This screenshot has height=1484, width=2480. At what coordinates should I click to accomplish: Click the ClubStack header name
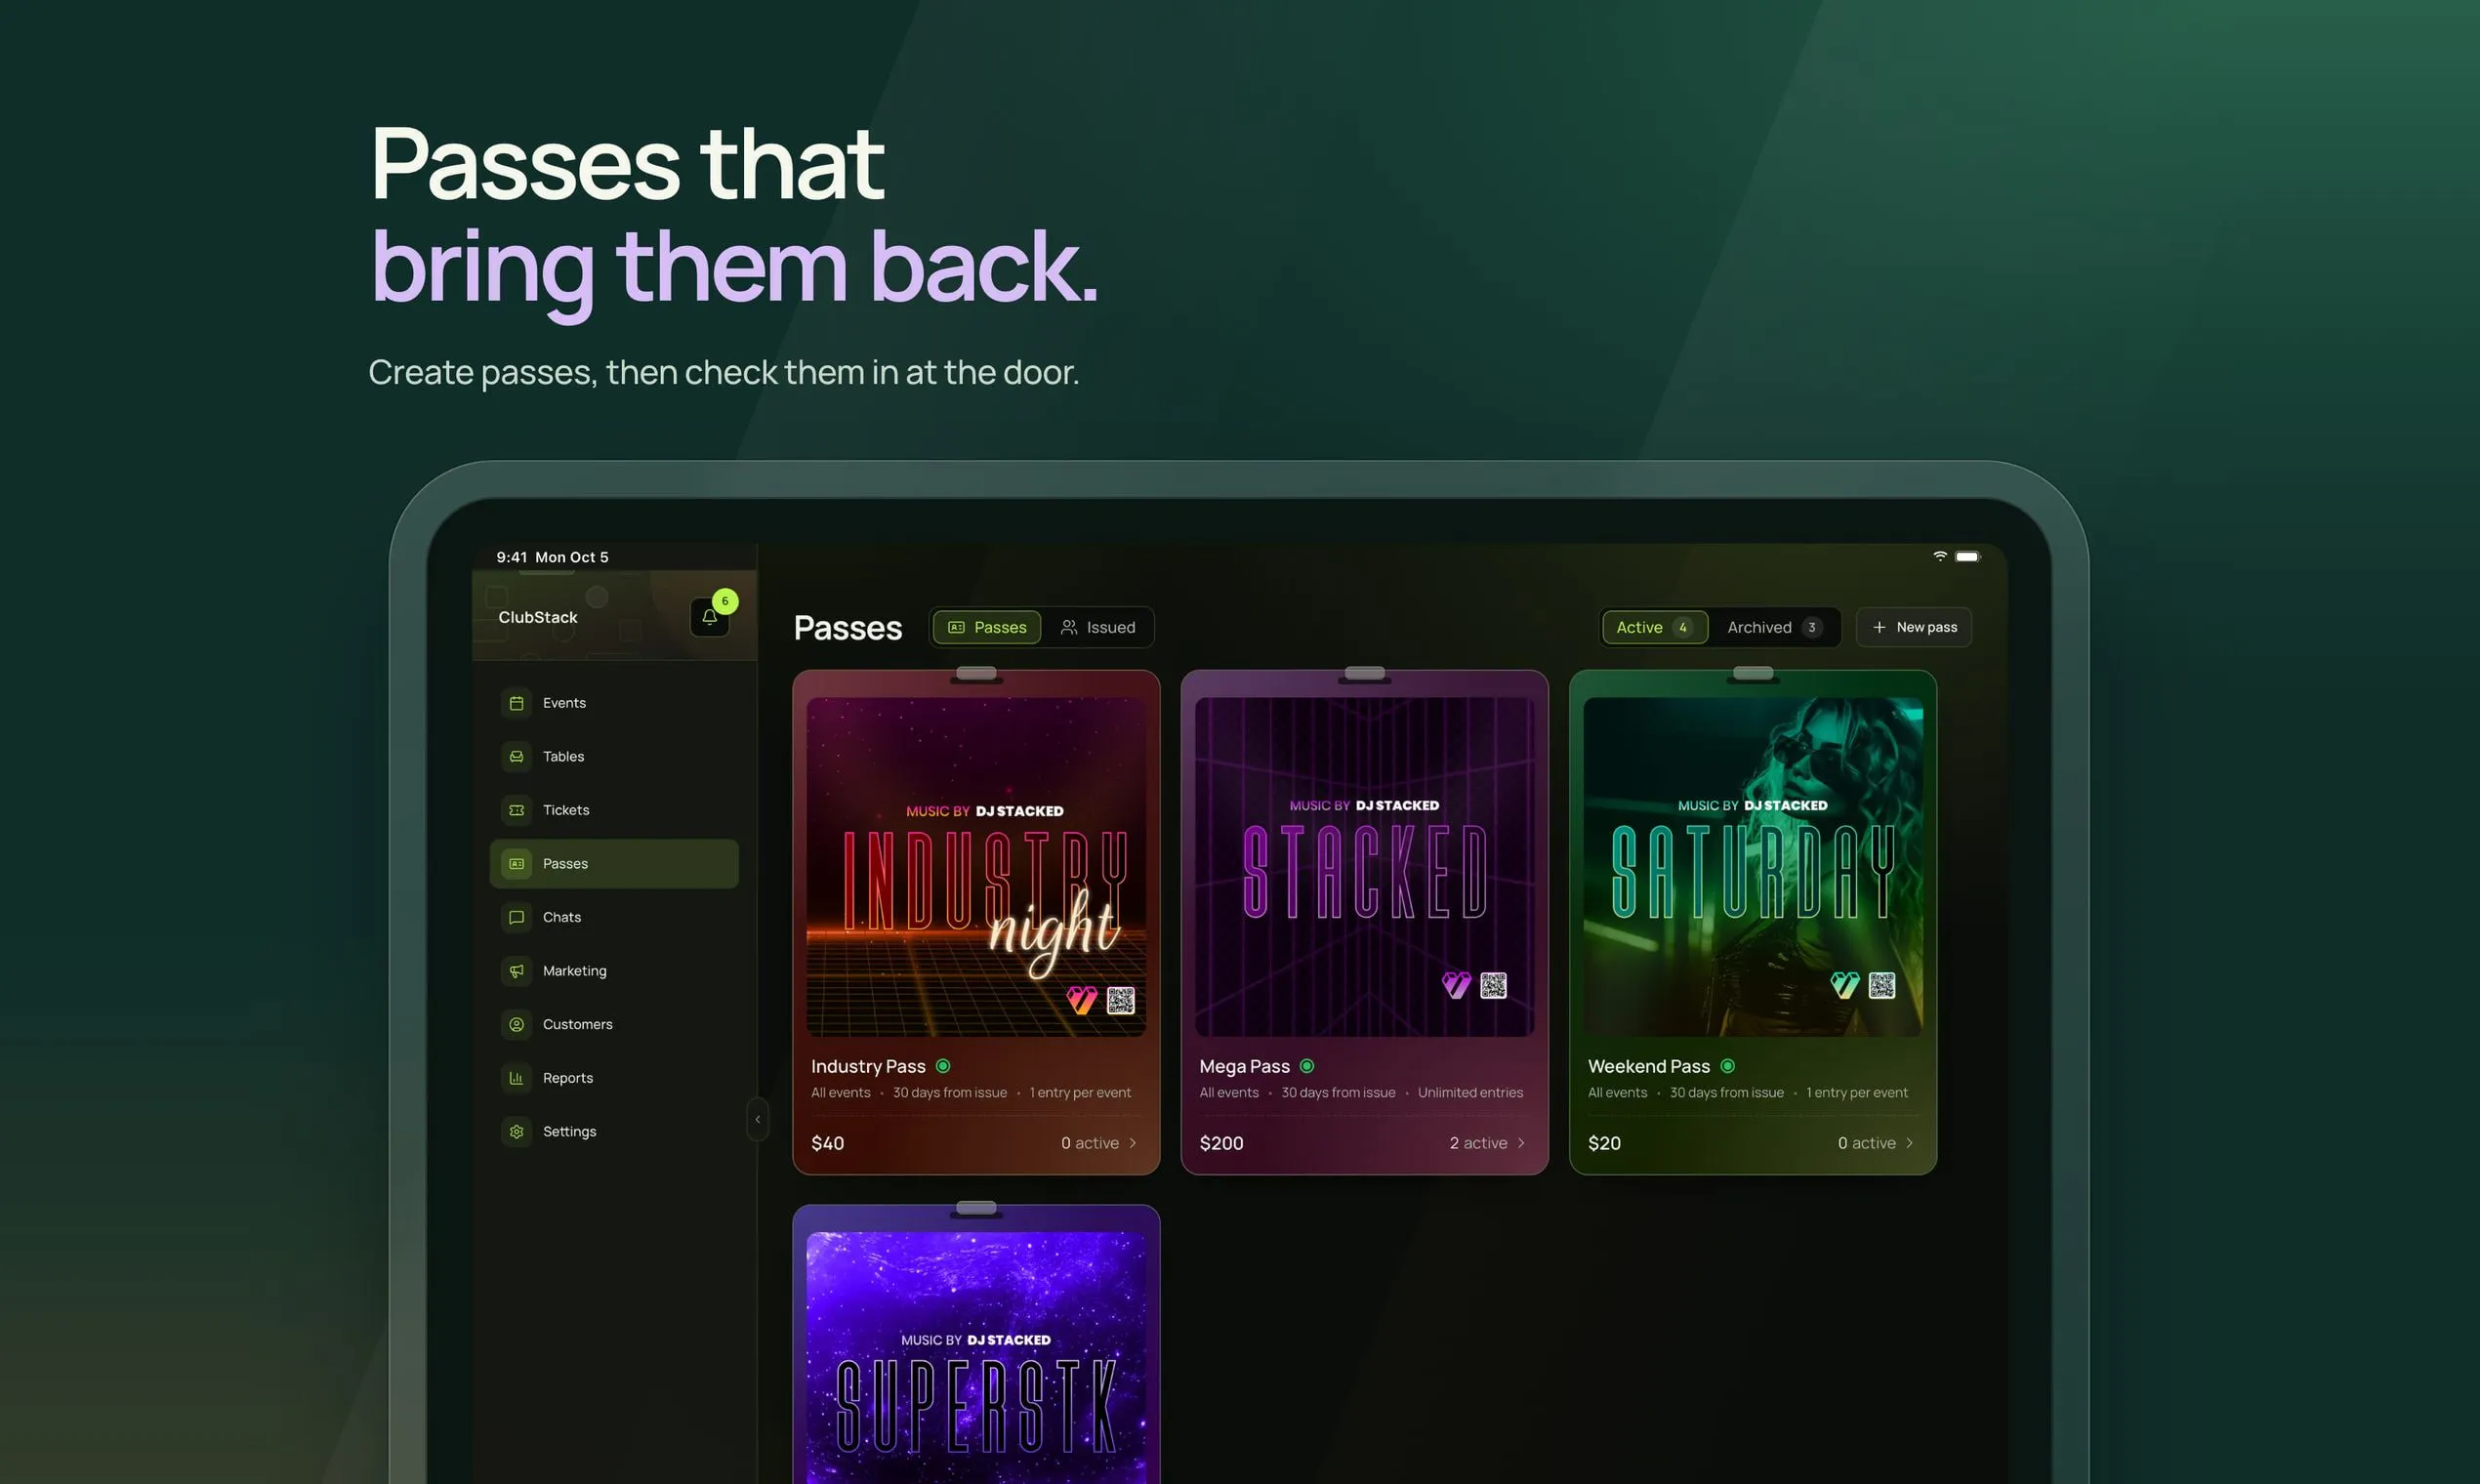[x=538, y=617]
